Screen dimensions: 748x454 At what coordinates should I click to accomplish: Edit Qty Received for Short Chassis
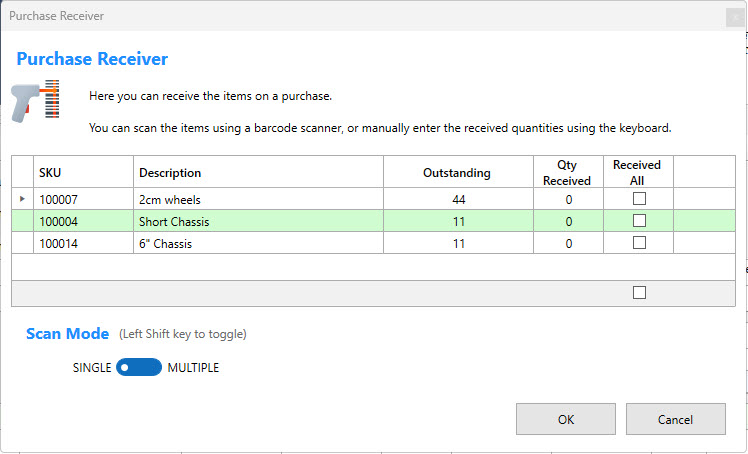pos(569,222)
